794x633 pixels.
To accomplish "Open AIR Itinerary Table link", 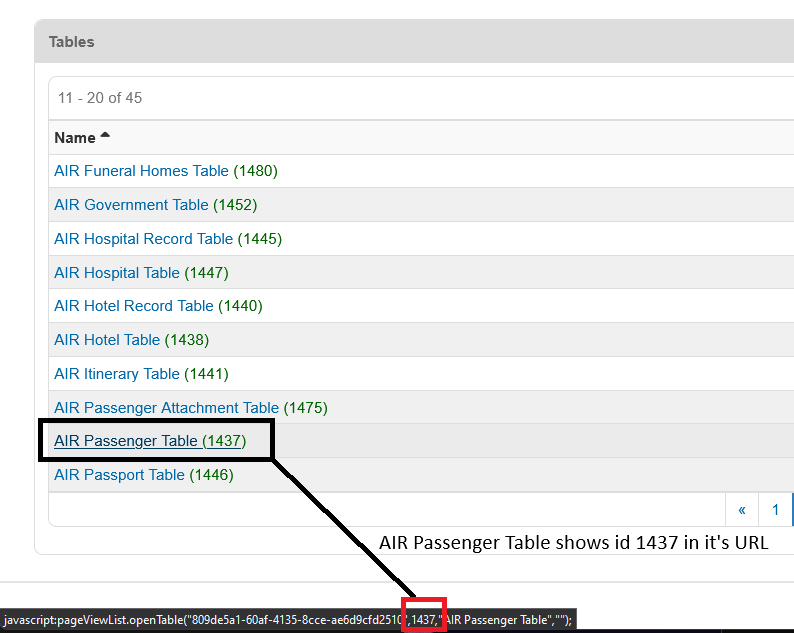I will coord(117,374).
